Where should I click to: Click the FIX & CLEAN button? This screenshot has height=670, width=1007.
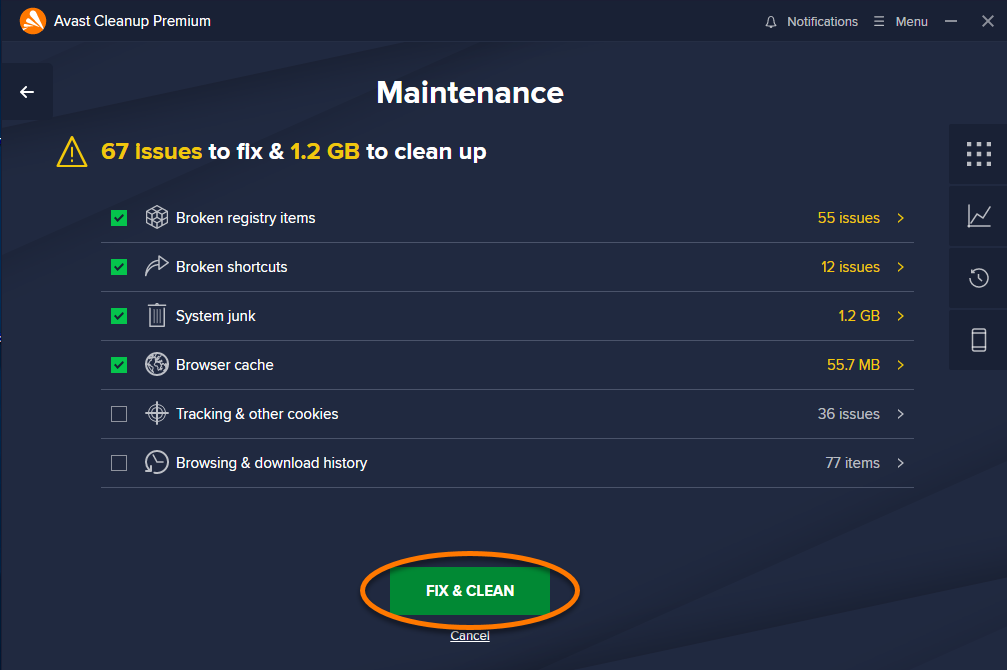point(469,590)
